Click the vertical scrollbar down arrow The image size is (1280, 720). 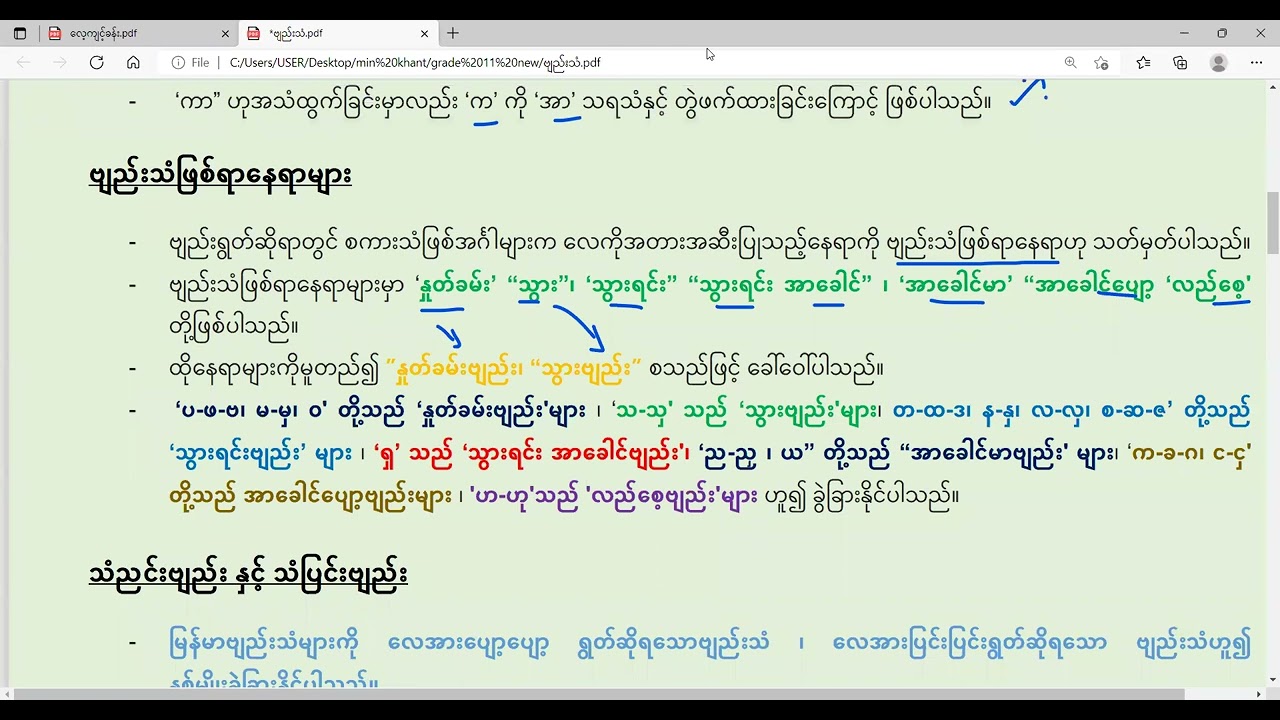tap(1273, 682)
